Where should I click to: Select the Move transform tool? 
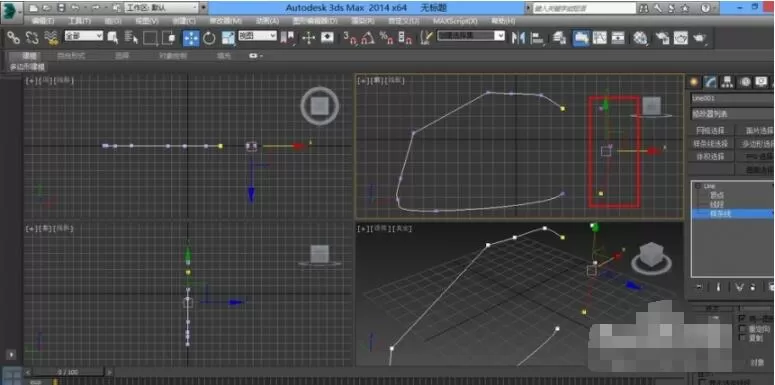point(191,38)
